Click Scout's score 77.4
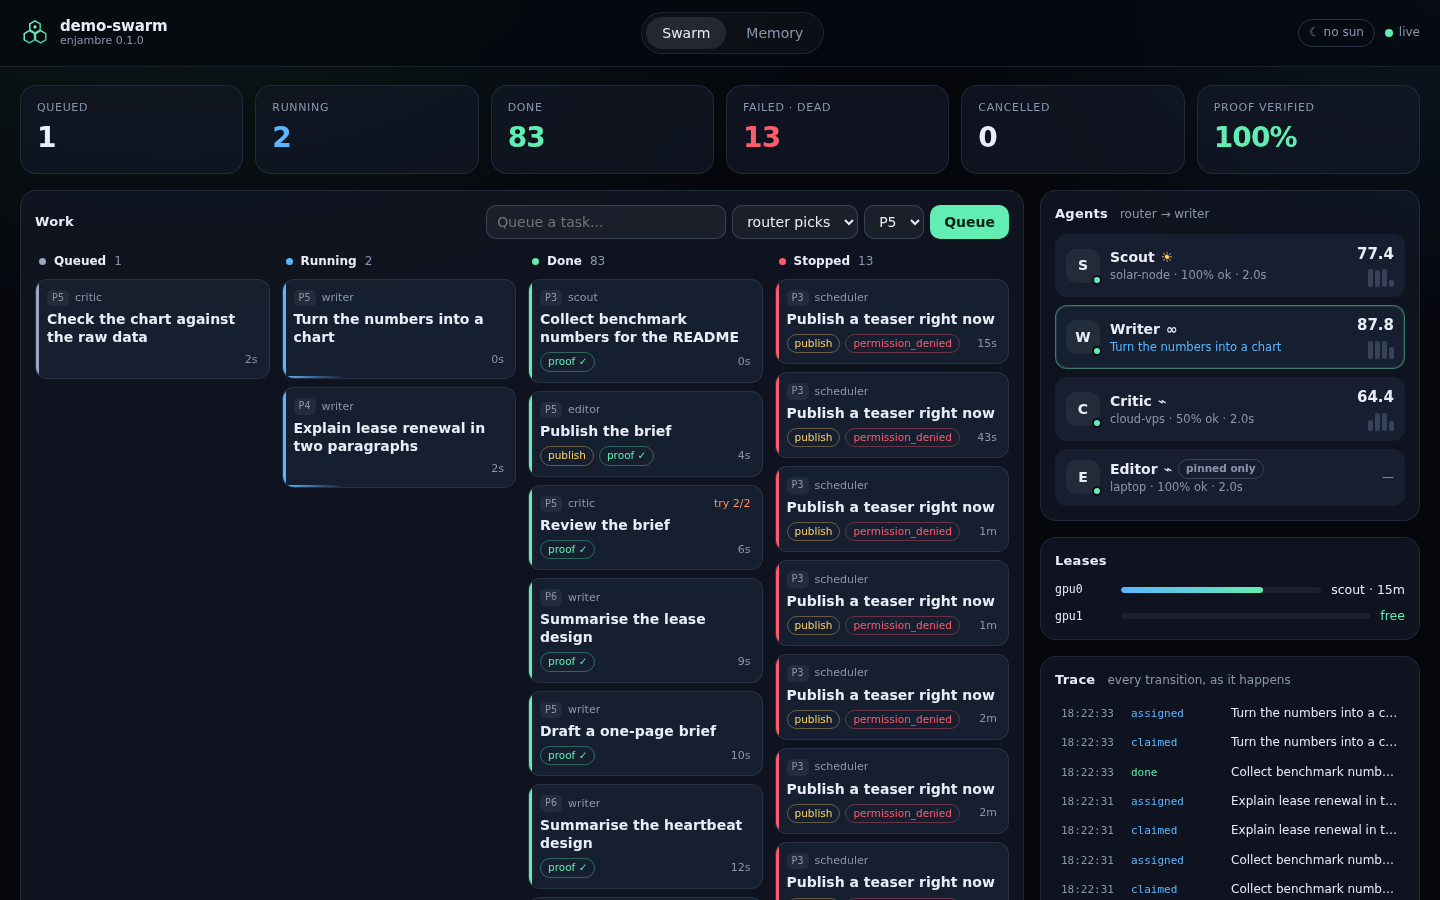This screenshot has height=900, width=1440. coord(1375,254)
